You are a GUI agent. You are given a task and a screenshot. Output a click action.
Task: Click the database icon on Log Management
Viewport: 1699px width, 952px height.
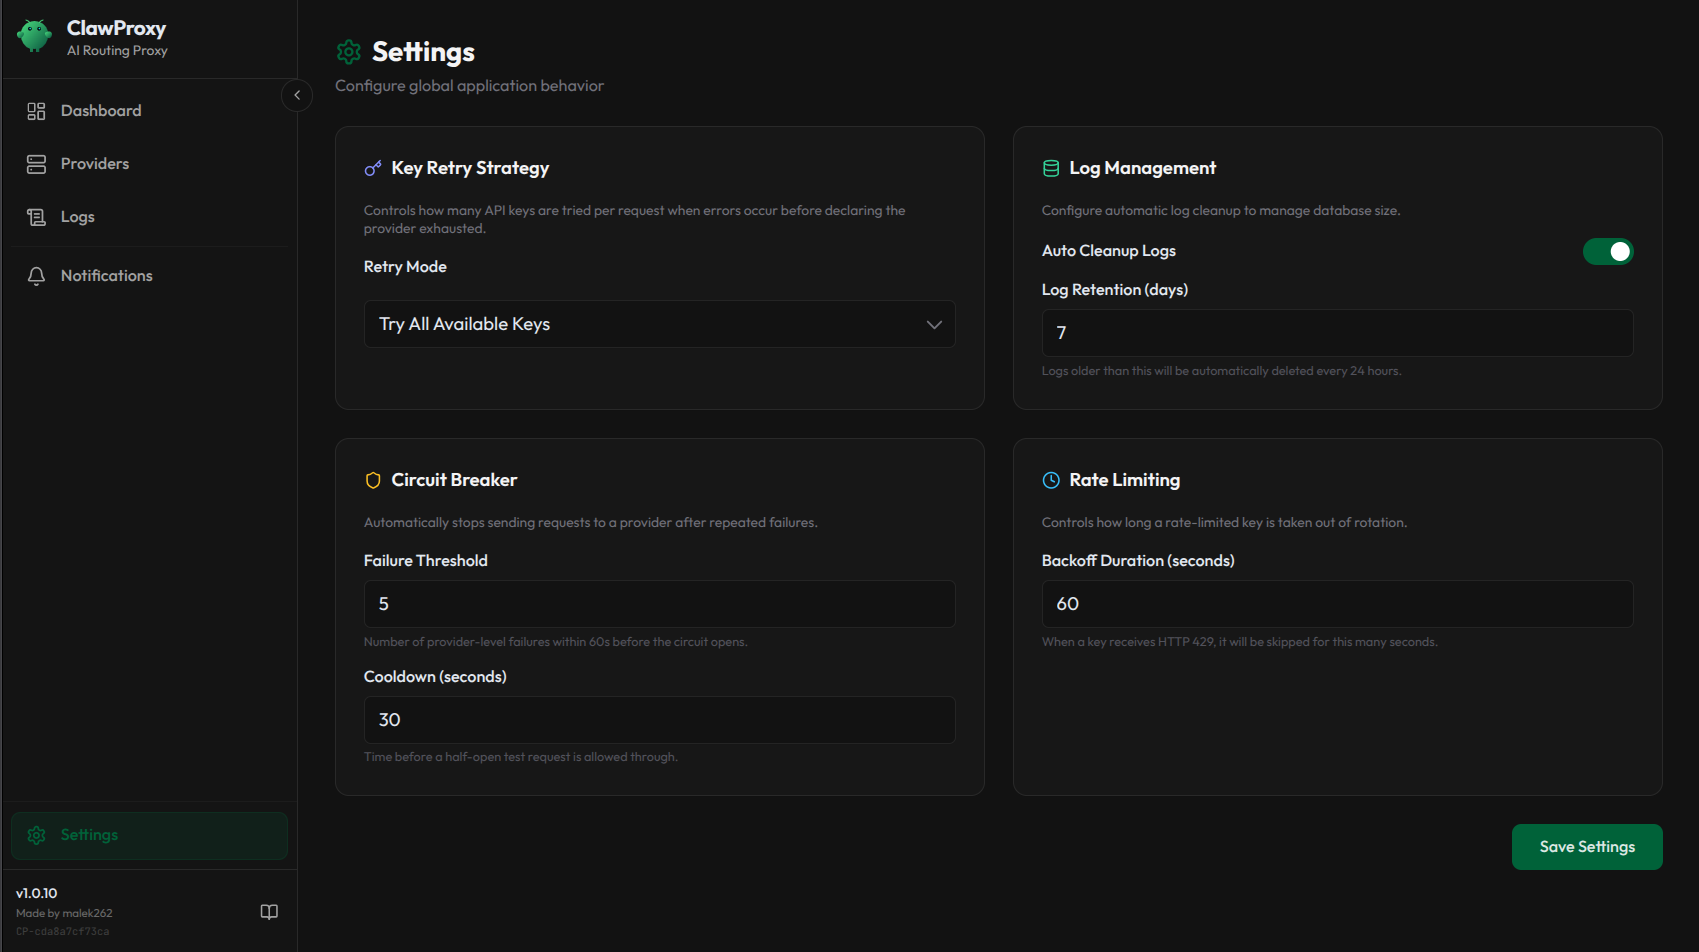coord(1051,168)
